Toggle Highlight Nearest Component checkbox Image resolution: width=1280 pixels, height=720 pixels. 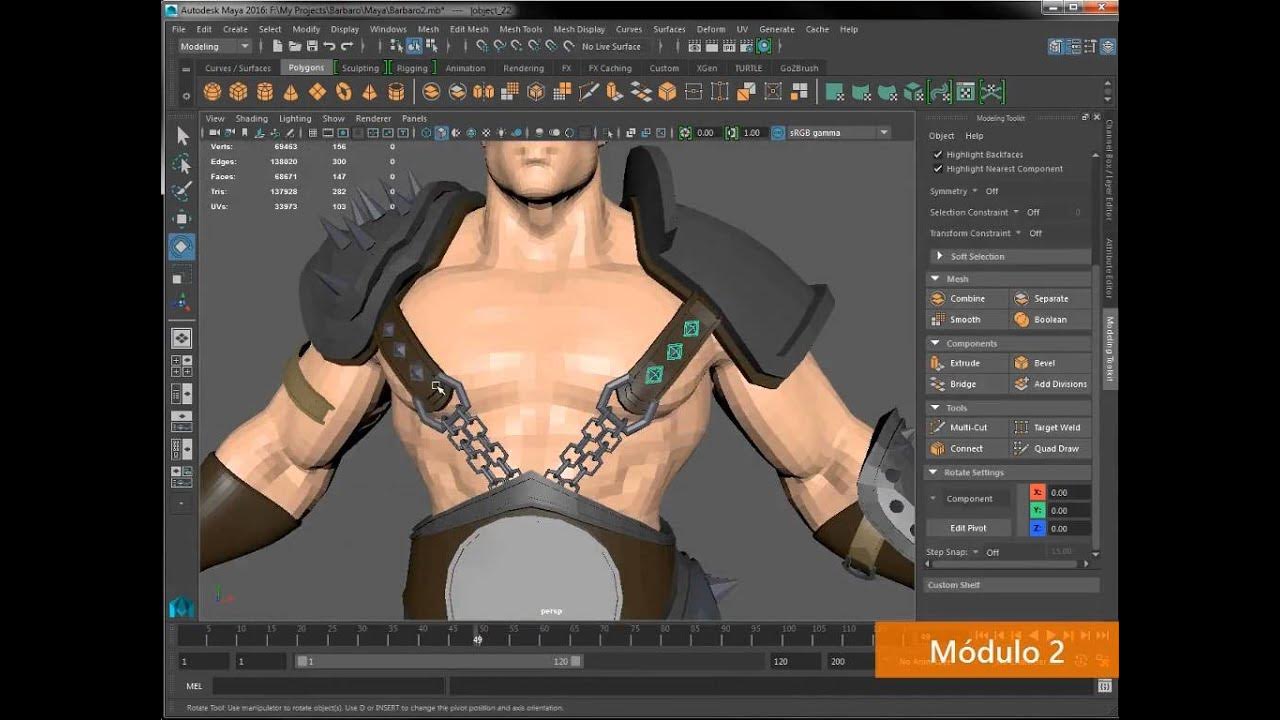point(938,169)
